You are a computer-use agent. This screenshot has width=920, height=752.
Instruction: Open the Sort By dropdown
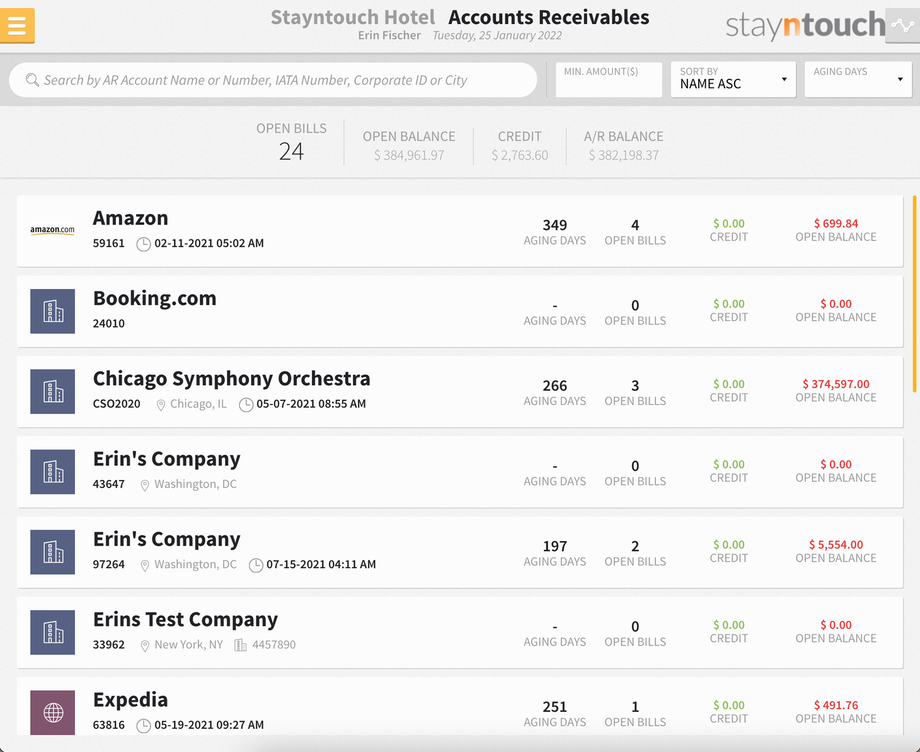(x=733, y=79)
